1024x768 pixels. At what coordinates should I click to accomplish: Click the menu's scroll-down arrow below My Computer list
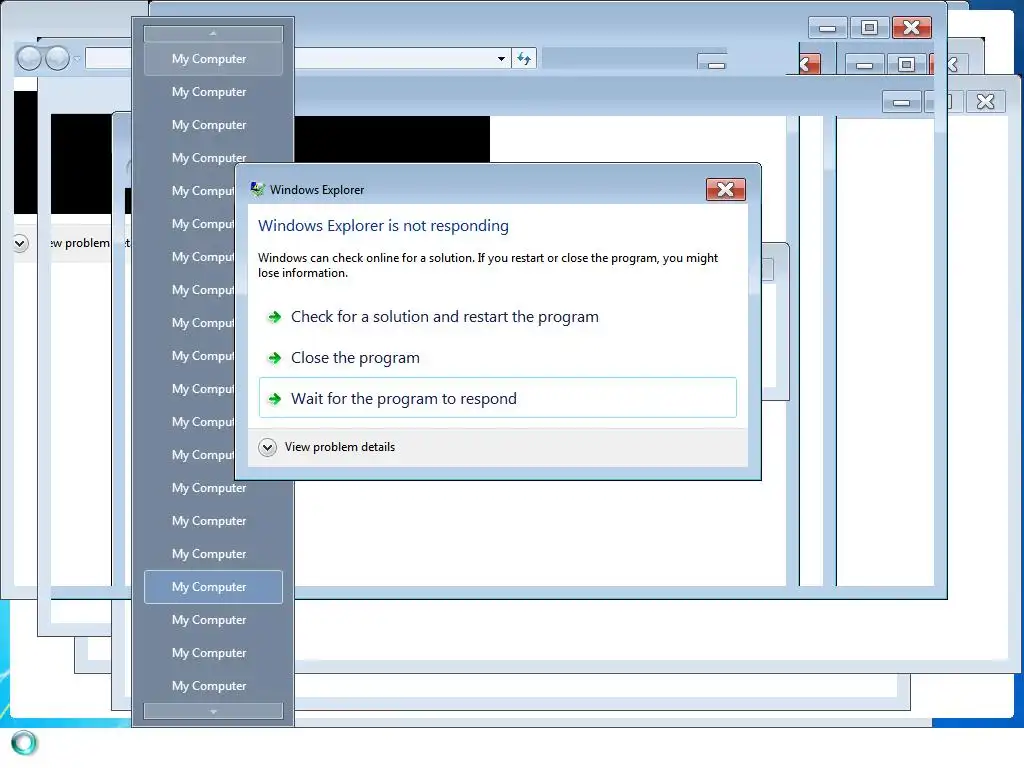click(213, 711)
